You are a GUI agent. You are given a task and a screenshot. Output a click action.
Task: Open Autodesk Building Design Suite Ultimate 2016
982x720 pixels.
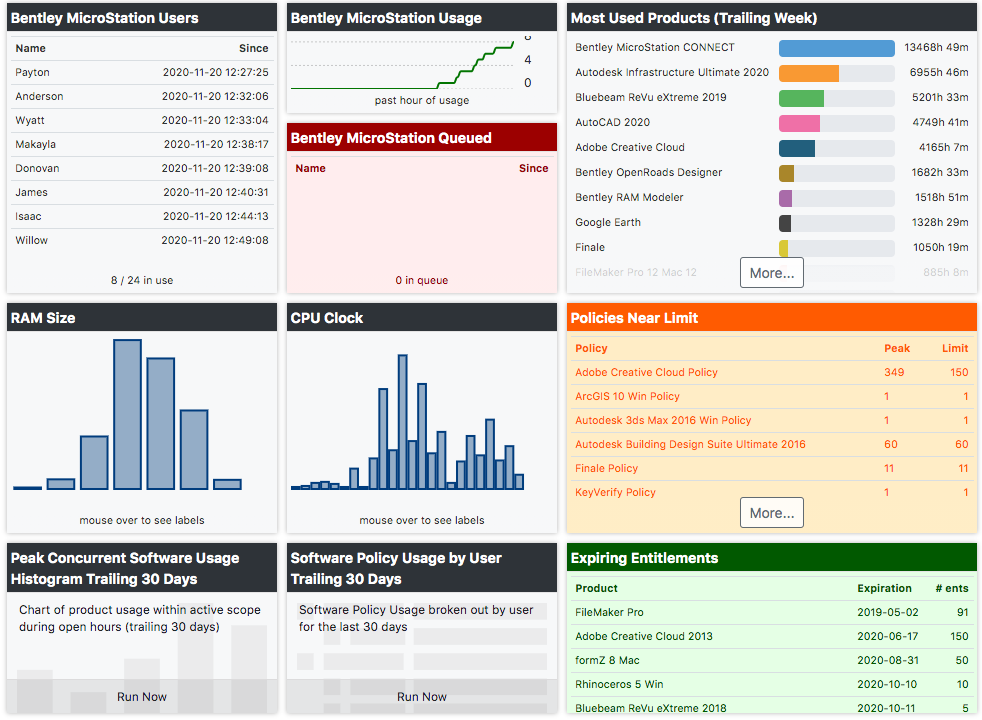click(690, 445)
